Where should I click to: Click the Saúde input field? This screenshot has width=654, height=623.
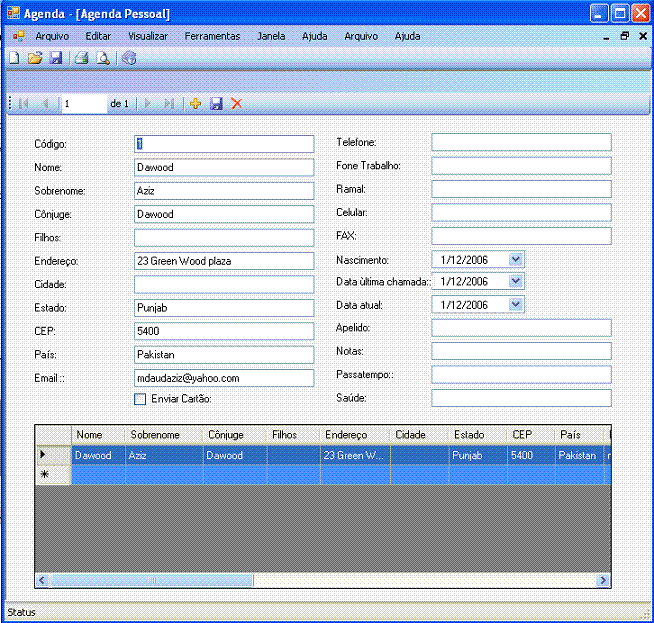tap(521, 398)
